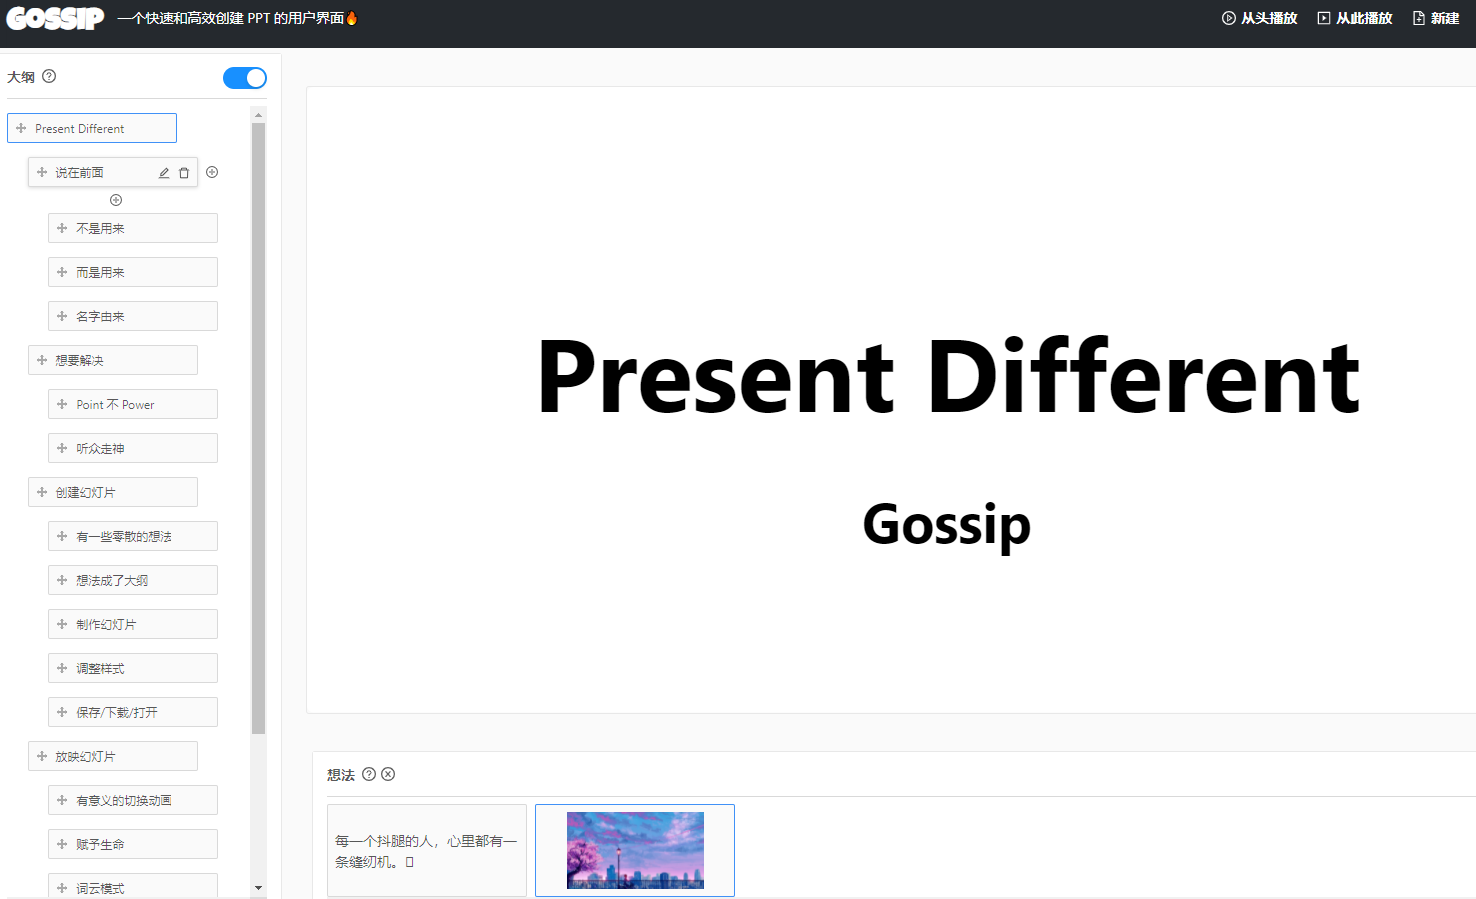This screenshot has height=899, width=1476.
Task: Click drag handle of 想要解决
Action: pos(42,360)
